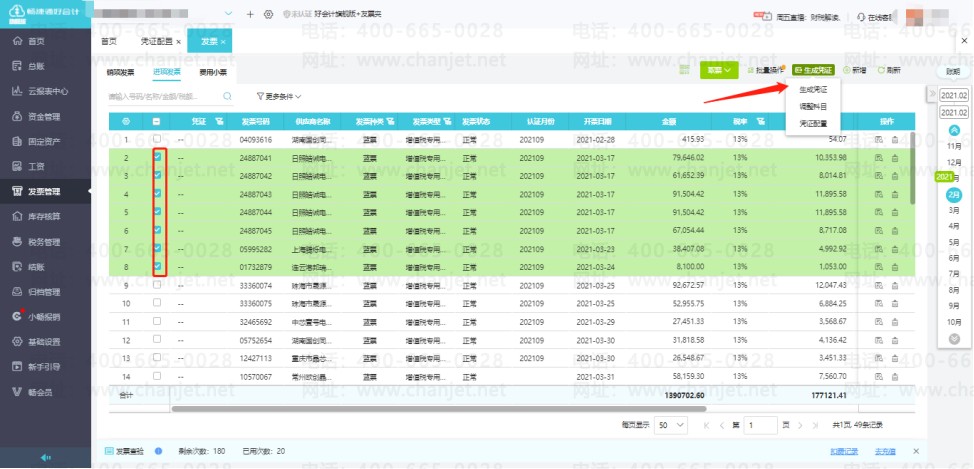The height and width of the screenshot is (469, 974).
Task: Click the view detail icon in row 9
Action: 879,284
